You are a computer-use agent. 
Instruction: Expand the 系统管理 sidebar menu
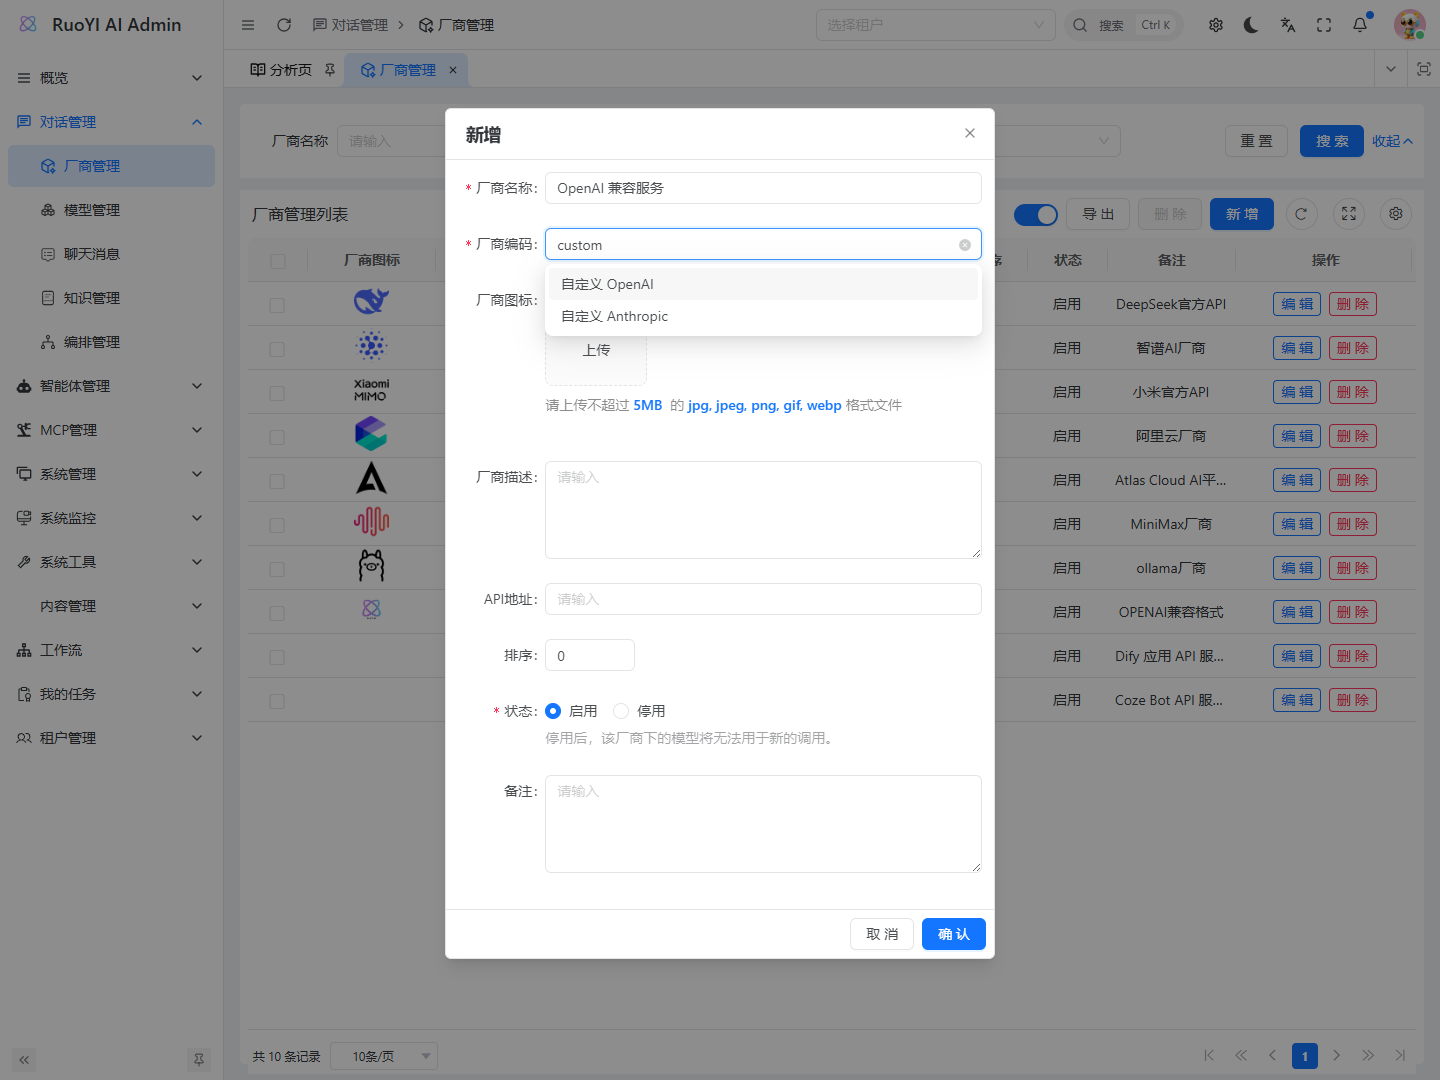pyautogui.click(x=110, y=474)
